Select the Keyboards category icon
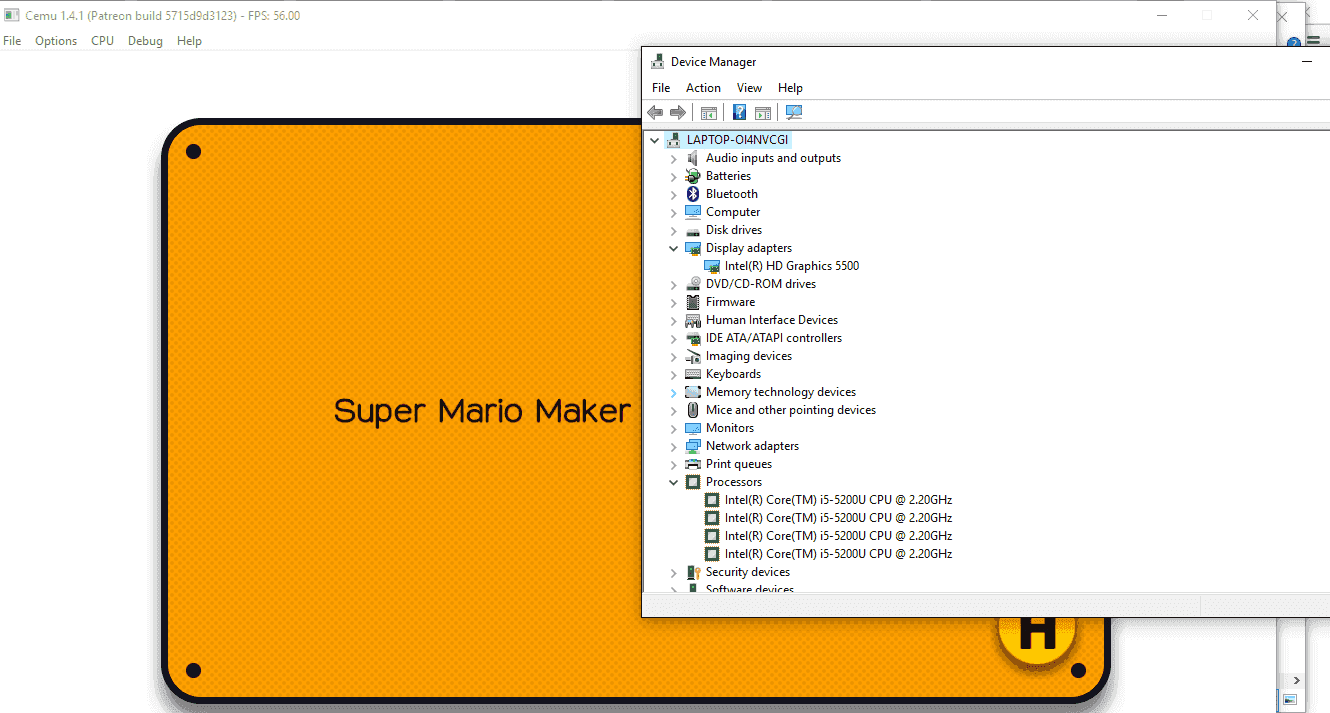The image size is (1330, 713). pyautogui.click(x=693, y=374)
